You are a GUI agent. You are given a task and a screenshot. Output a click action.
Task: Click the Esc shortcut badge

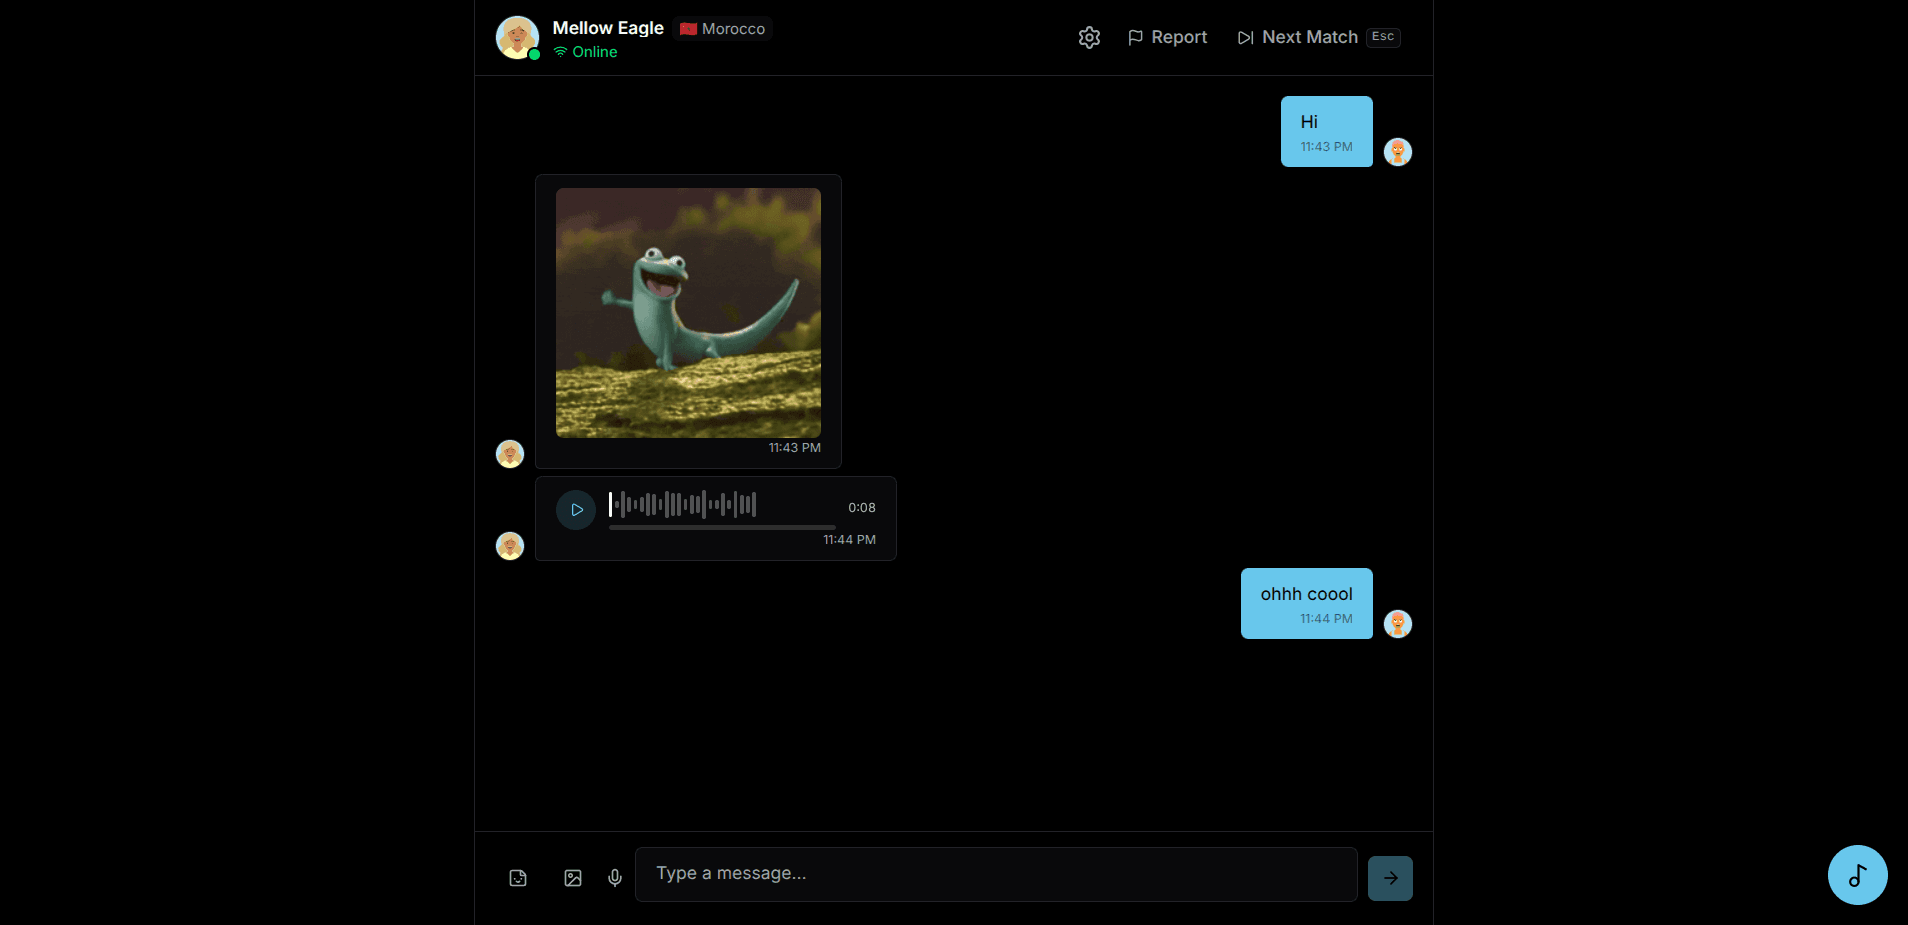[1383, 37]
